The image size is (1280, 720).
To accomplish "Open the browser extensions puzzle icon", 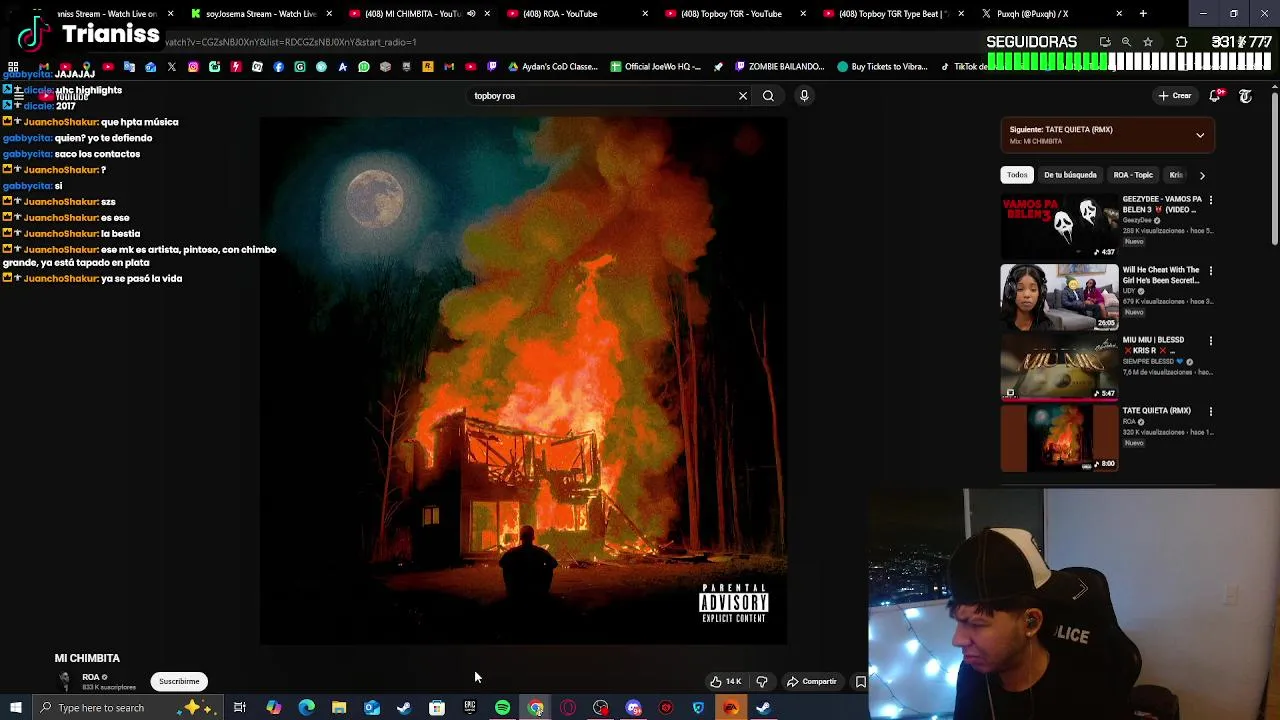I will [1181, 42].
